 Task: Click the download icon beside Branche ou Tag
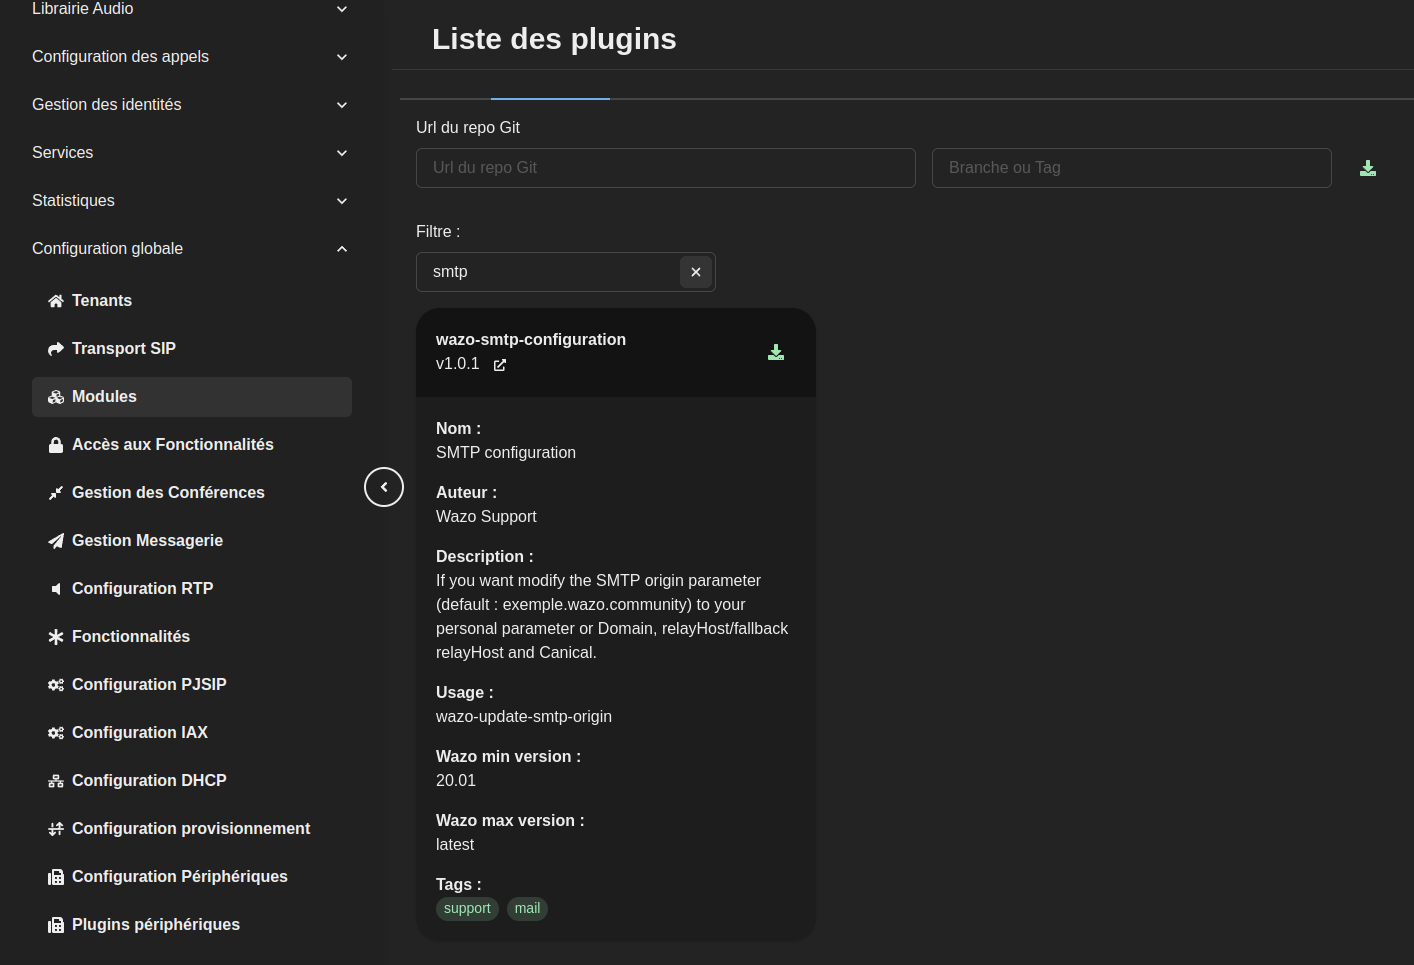[x=1368, y=168]
